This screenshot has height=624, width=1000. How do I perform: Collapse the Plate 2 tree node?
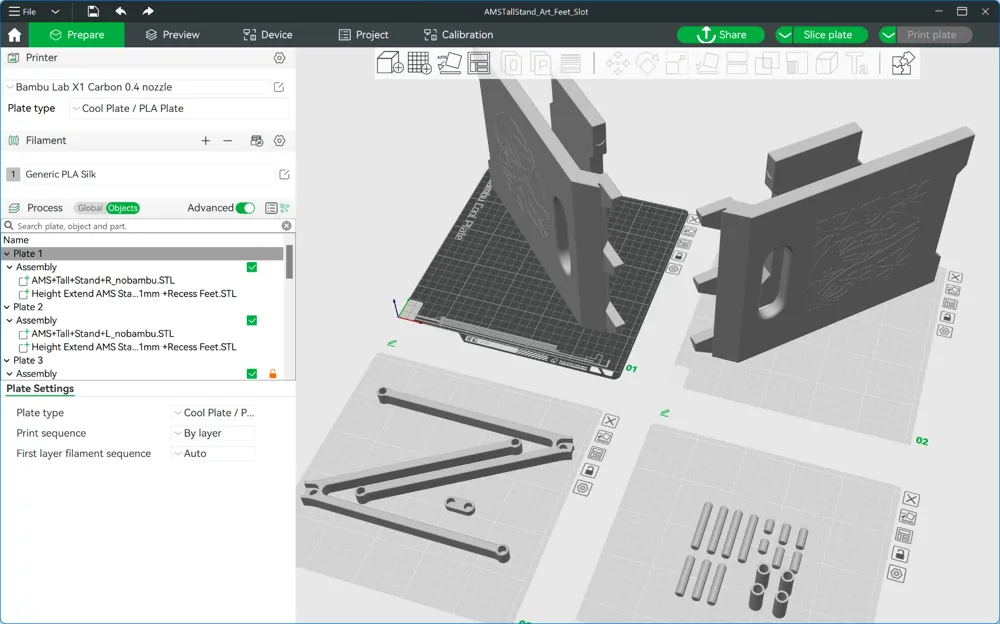[6, 307]
